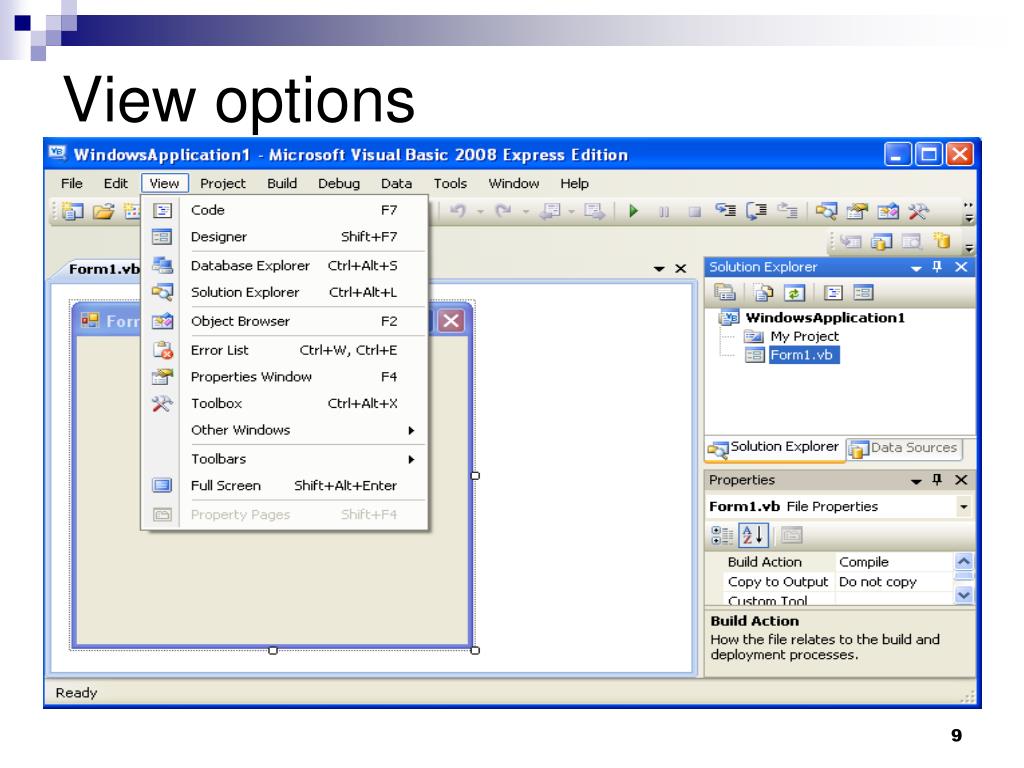This screenshot has height=768, width=1024.
Task: Open the Project menu
Action: (x=223, y=184)
